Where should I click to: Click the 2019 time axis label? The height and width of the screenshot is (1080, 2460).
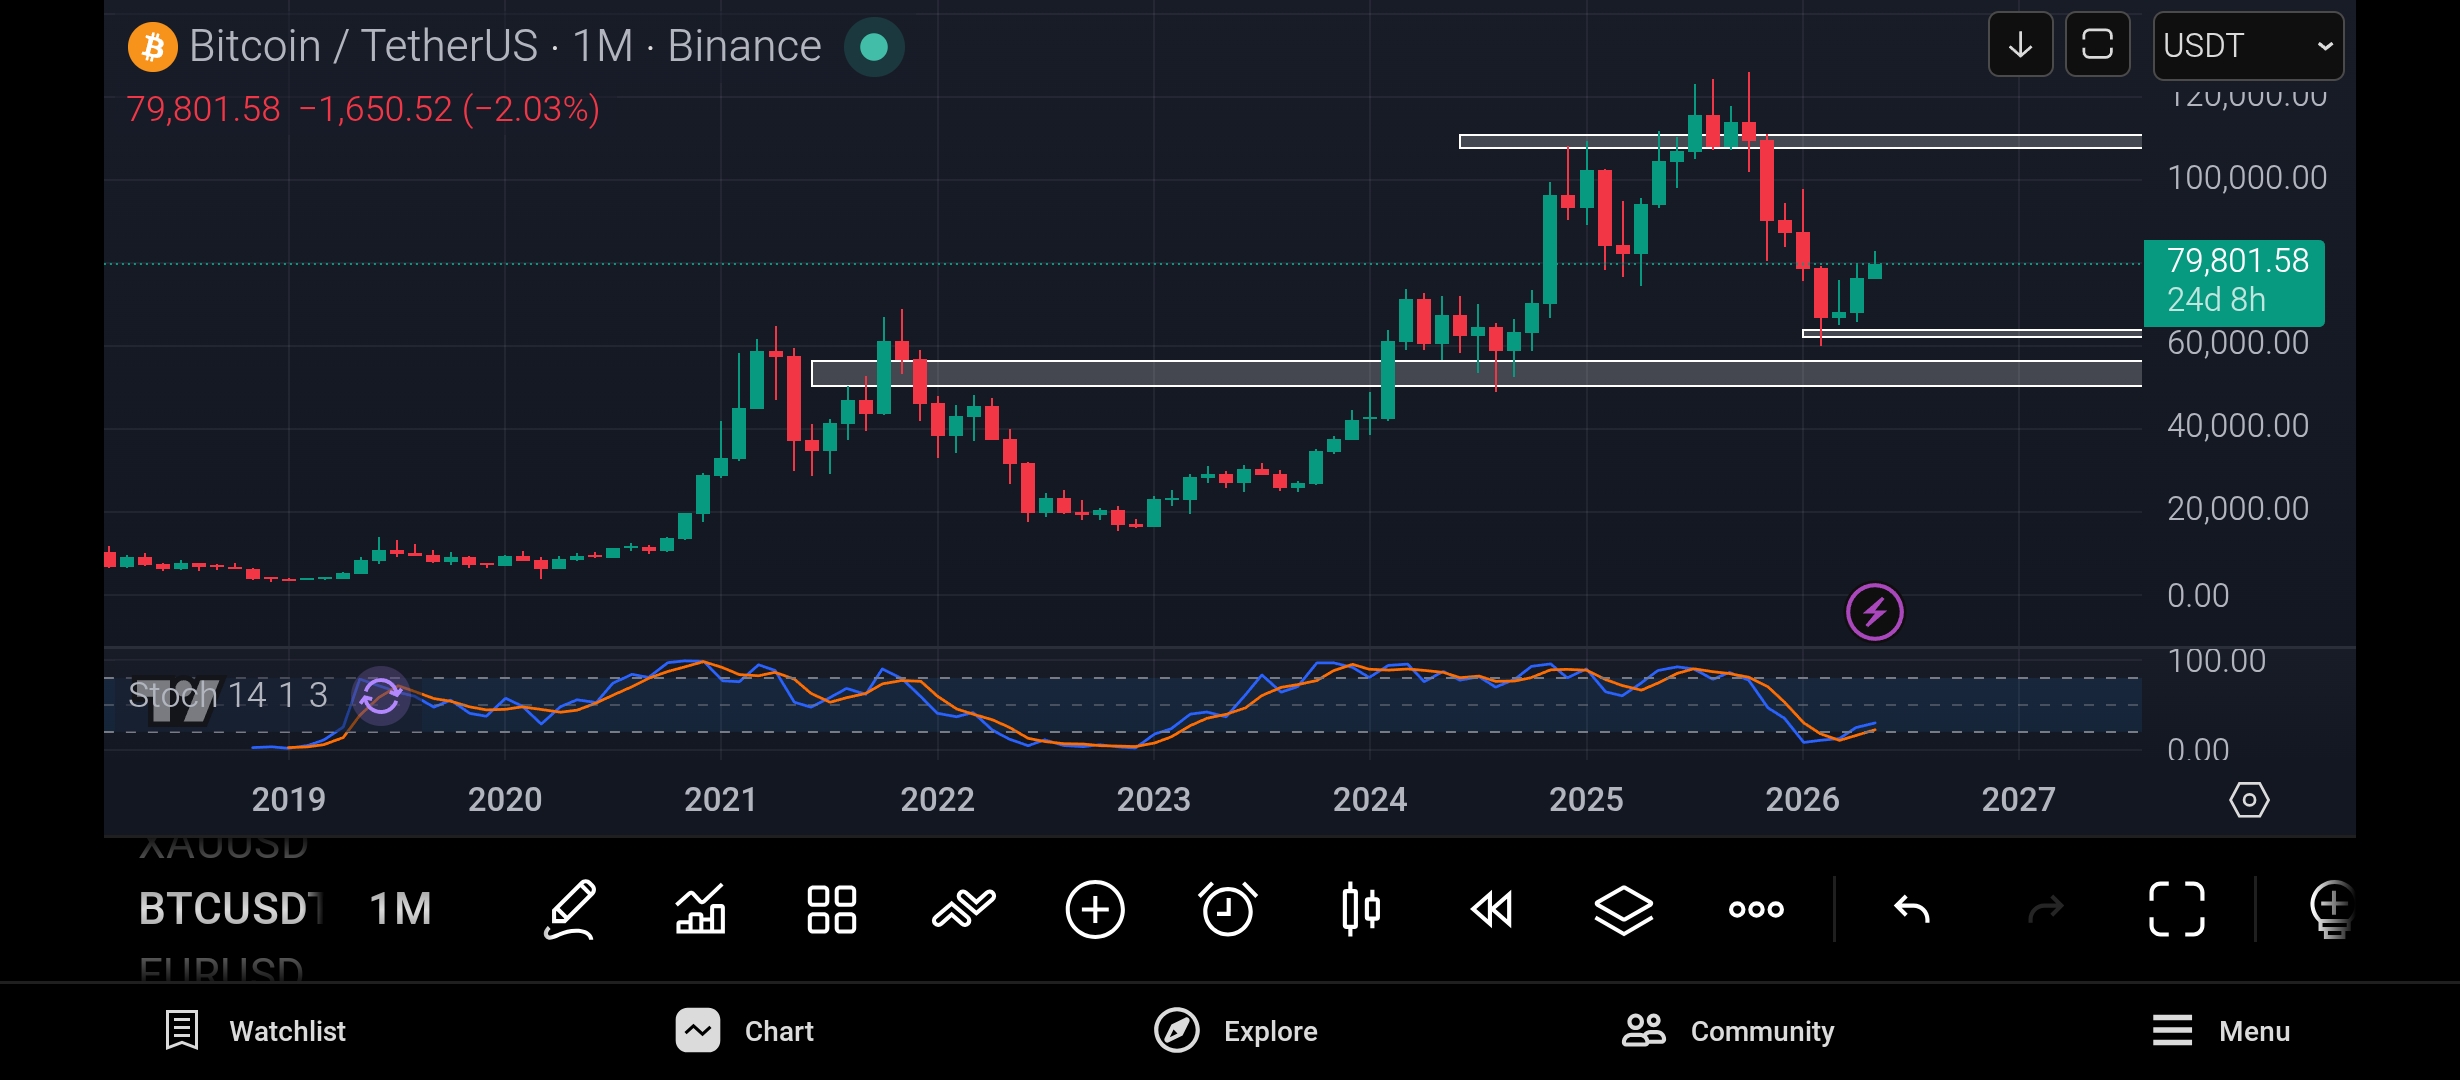(288, 800)
